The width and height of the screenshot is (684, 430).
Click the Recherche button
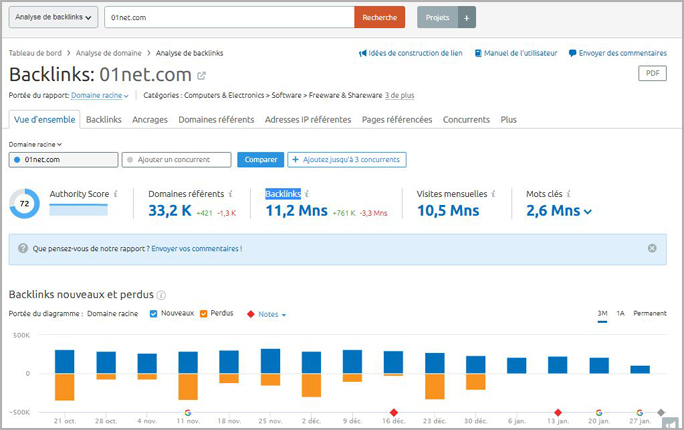click(x=380, y=17)
